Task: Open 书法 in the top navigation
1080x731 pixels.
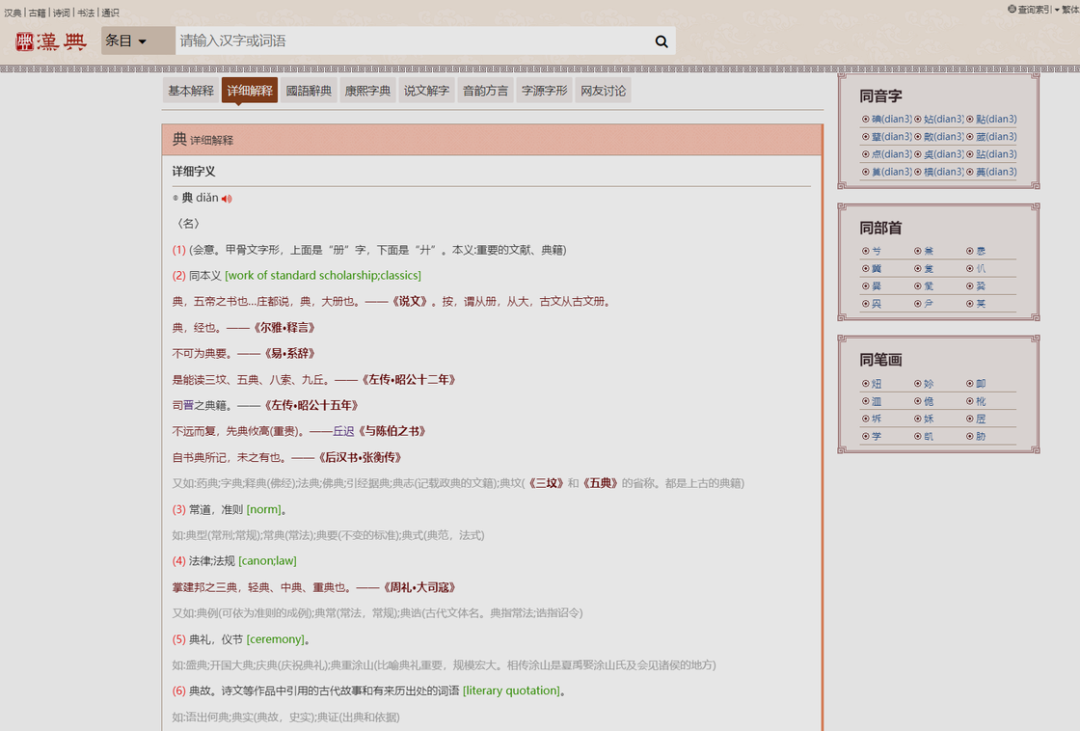Action: point(85,12)
